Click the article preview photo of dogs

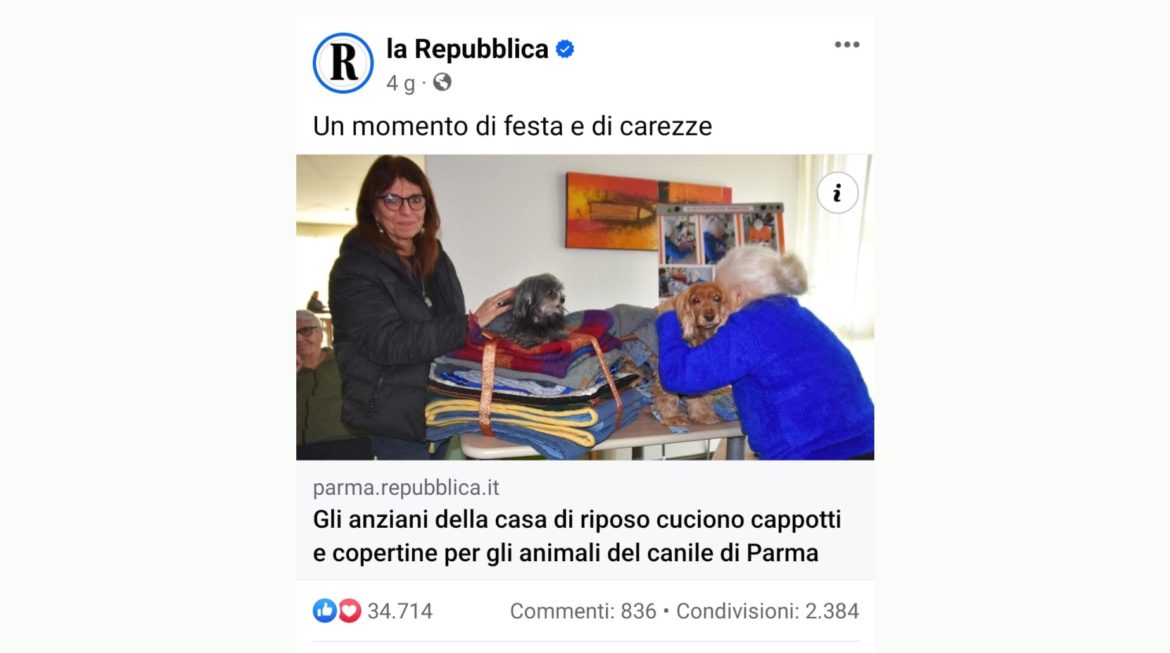(585, 307)
